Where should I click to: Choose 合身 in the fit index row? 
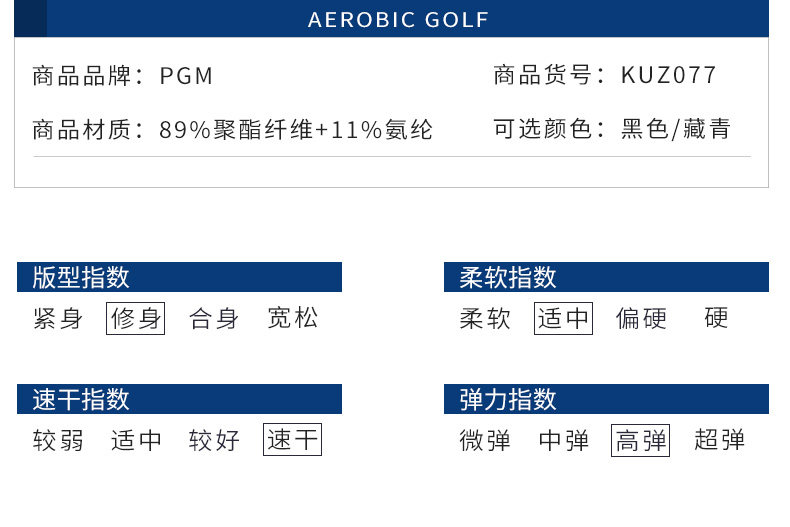pos(214,319)
